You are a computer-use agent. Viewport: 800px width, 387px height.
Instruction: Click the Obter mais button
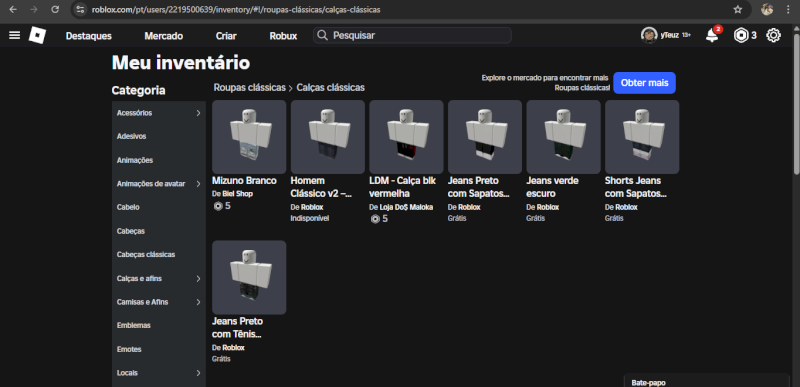pyautogui.click(x=644, y=83)
